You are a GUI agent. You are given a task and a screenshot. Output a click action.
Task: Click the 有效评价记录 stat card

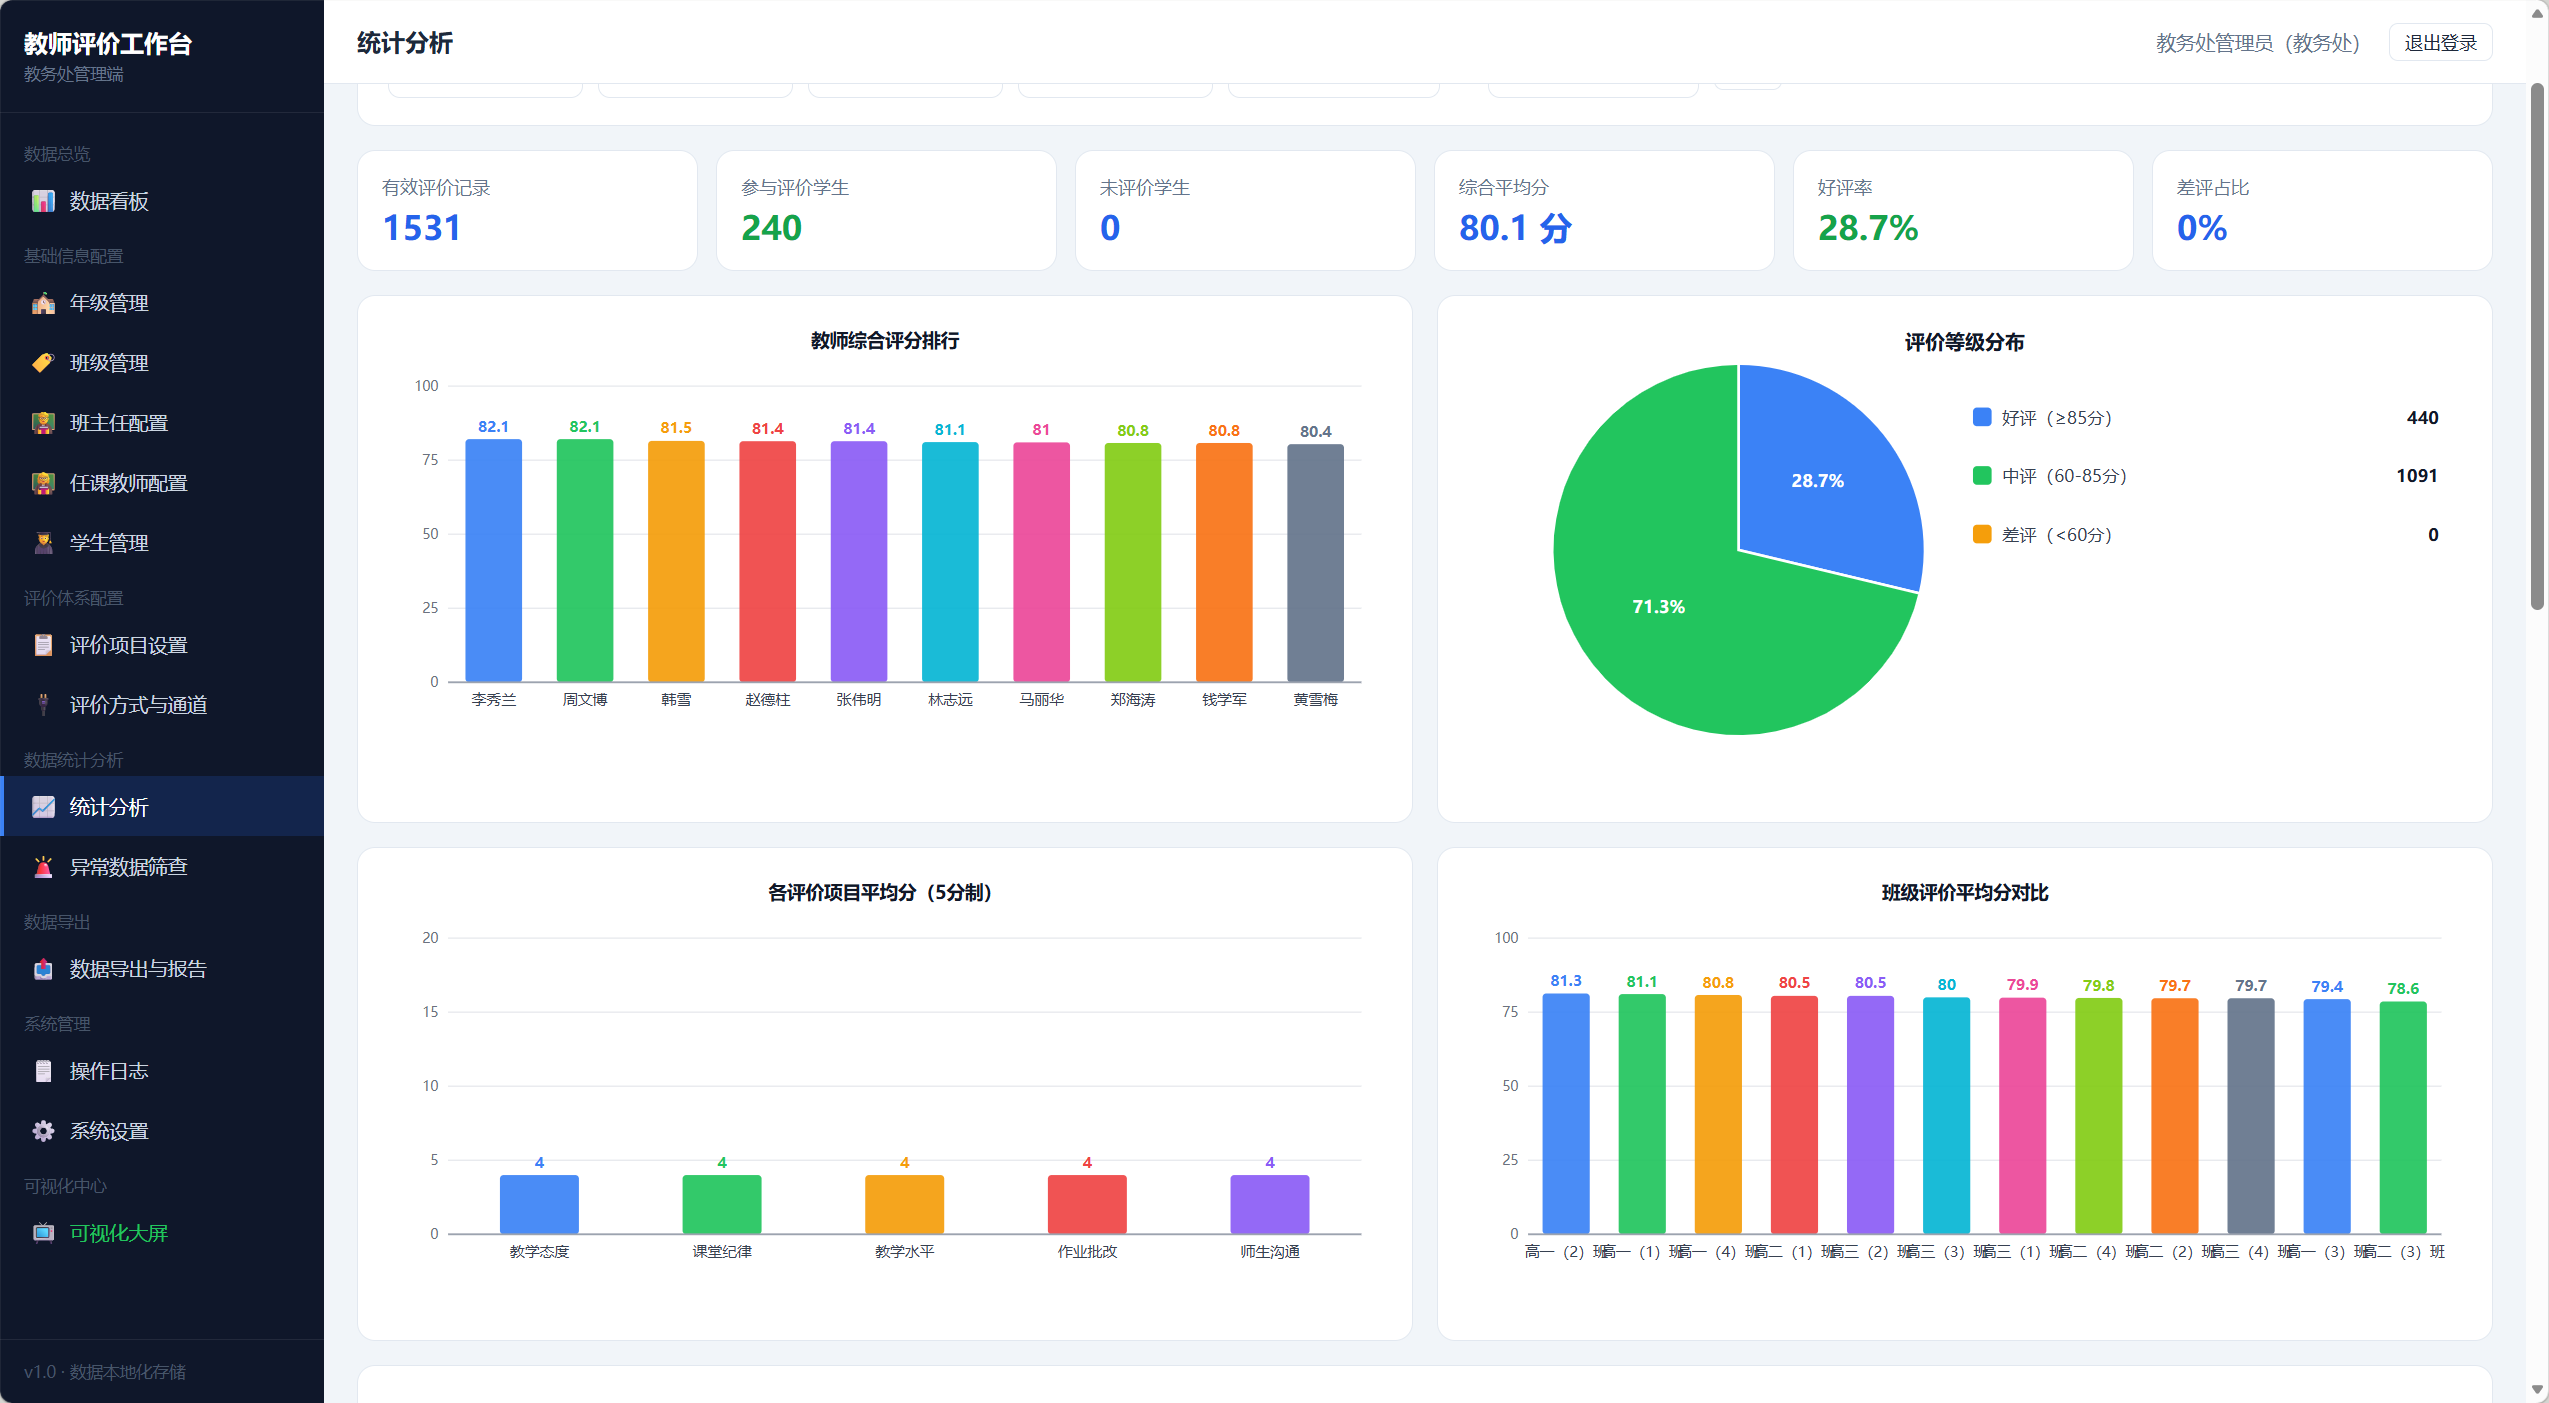click(x=527, y=210)
